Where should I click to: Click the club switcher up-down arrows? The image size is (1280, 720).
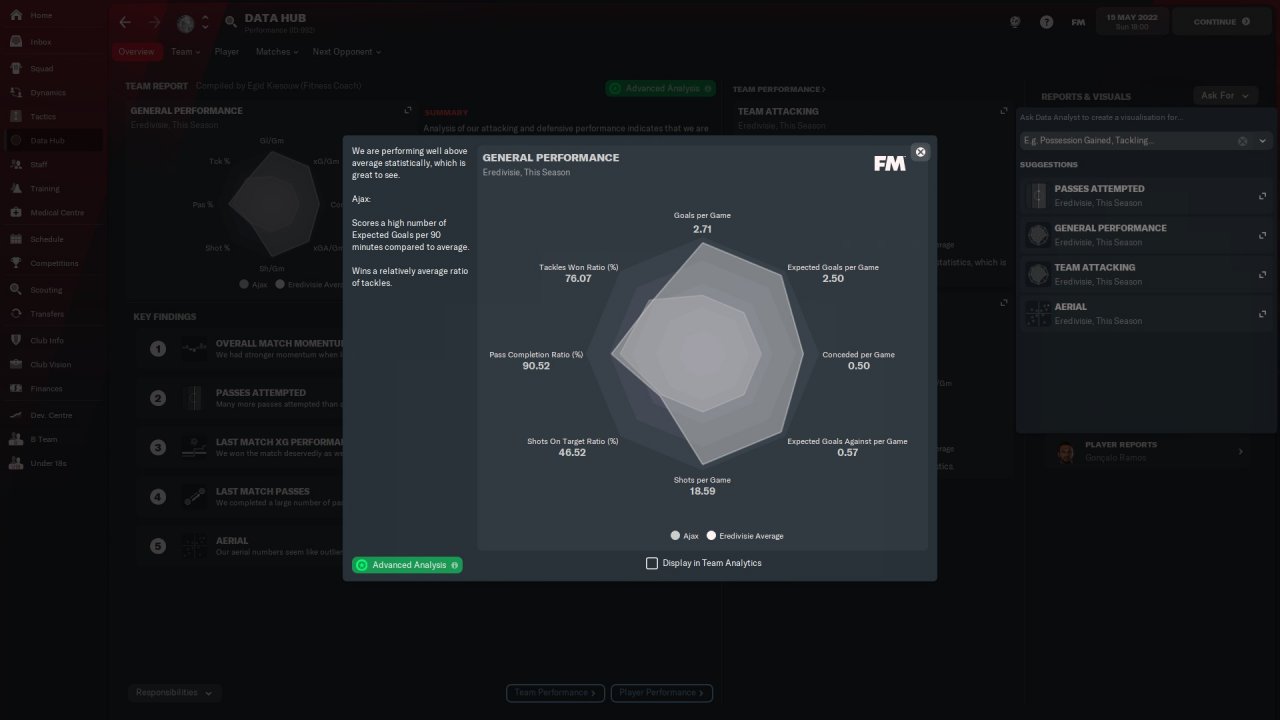pos(205,22)
